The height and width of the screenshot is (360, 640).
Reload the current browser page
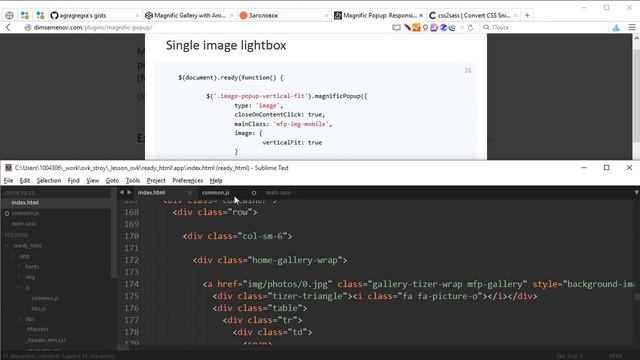[470, 27]
